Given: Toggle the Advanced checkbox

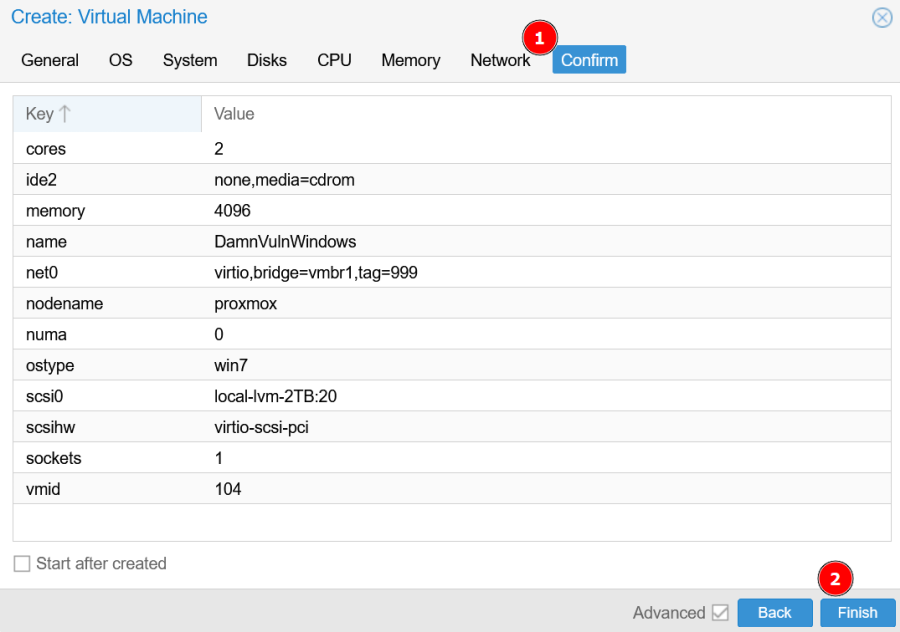Looking at the screenshot, I should coord(720,613).
